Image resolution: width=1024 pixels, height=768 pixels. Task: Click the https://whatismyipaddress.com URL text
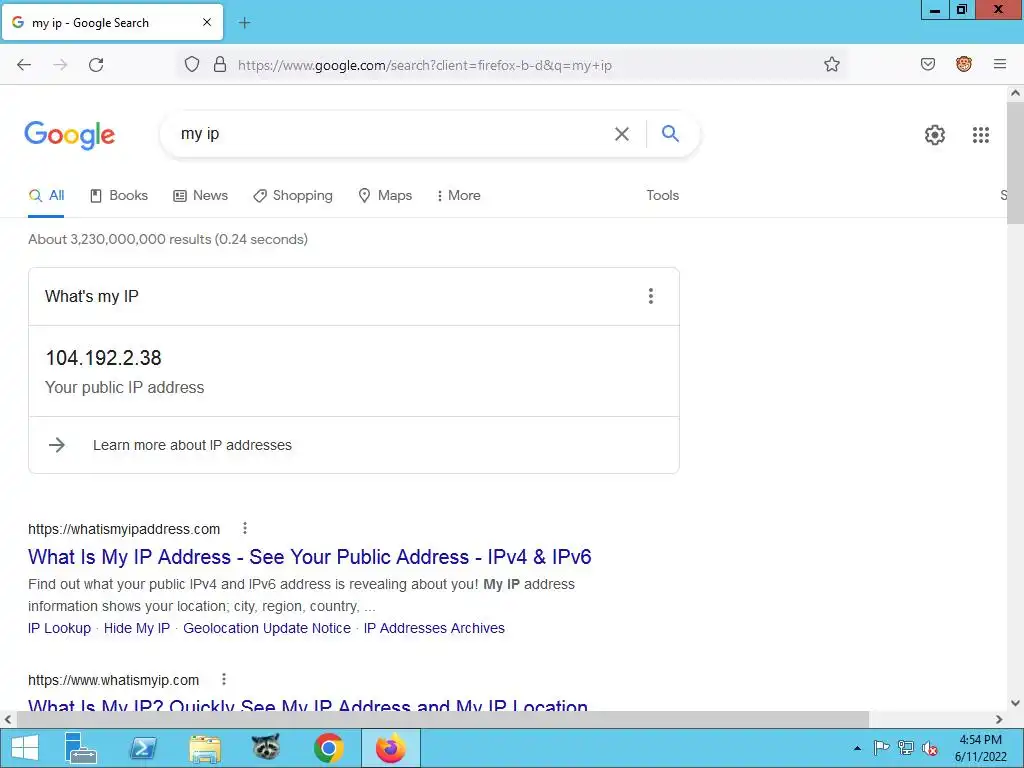click(x=124, y=529)
